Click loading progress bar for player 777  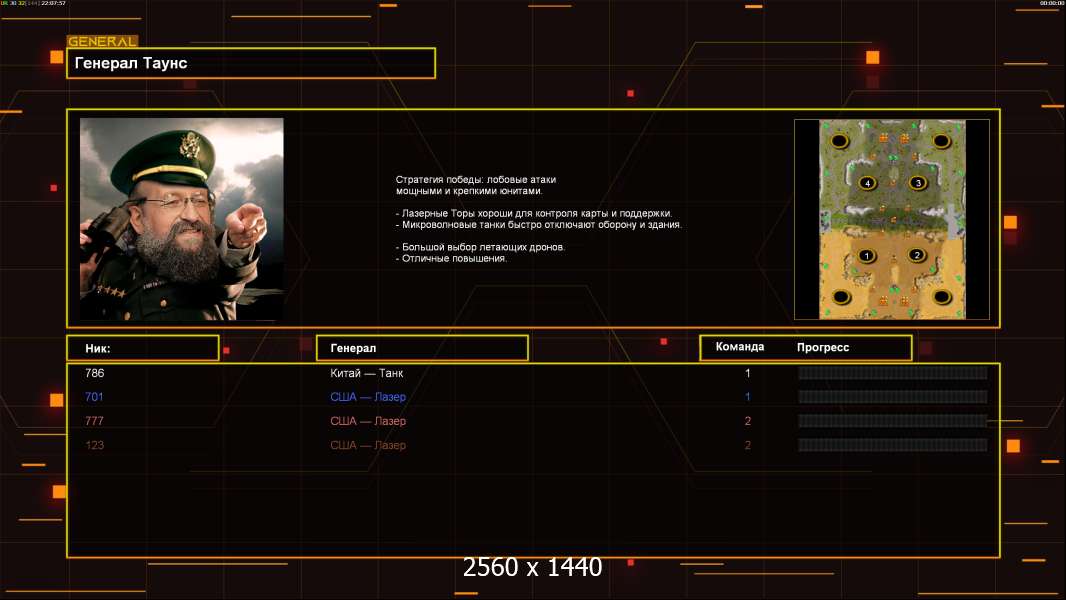(893, 421)
